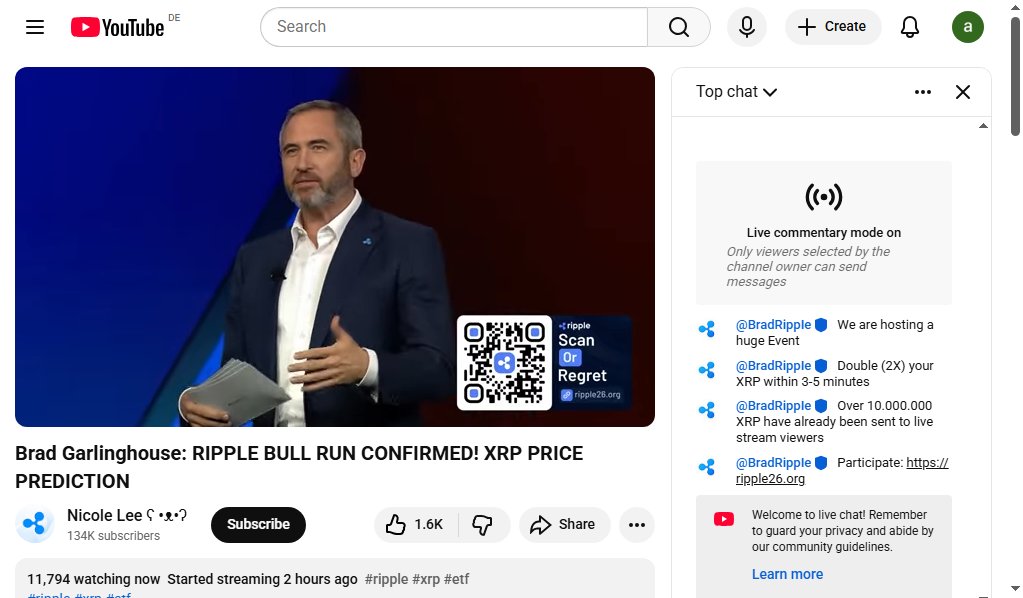Click YouTube icon in welcome notice
The image size is (1023, 598).
click(724, 519)
